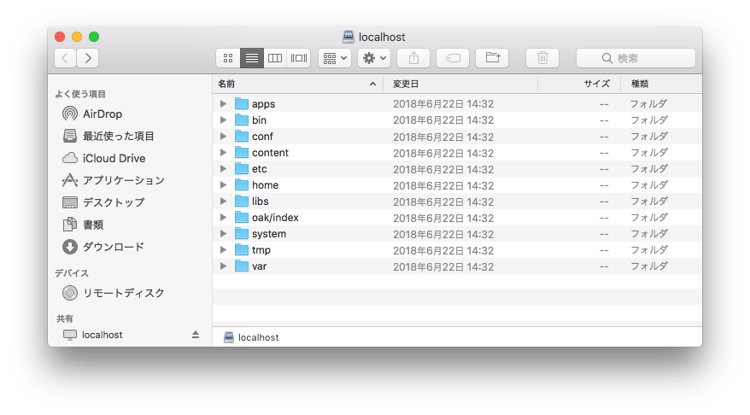Viewport: 750px width, 415px height.
Task: Switch to icon view mode
Action: point(228,58)
